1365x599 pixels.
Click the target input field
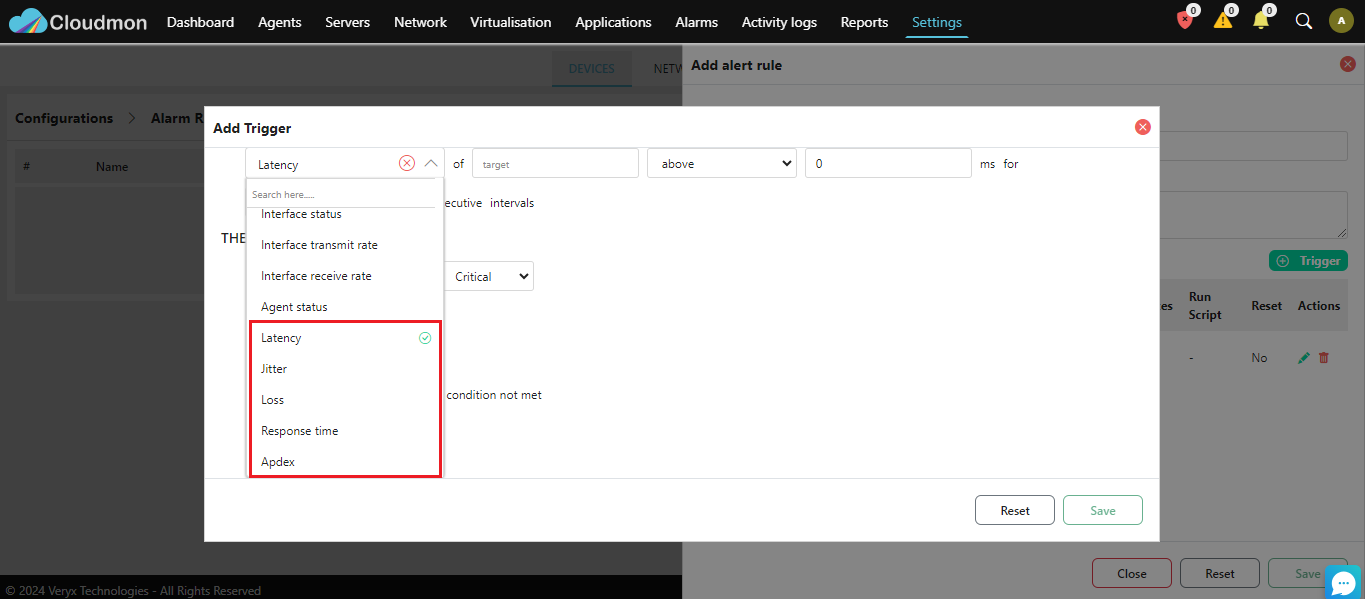tap(555, 163)
